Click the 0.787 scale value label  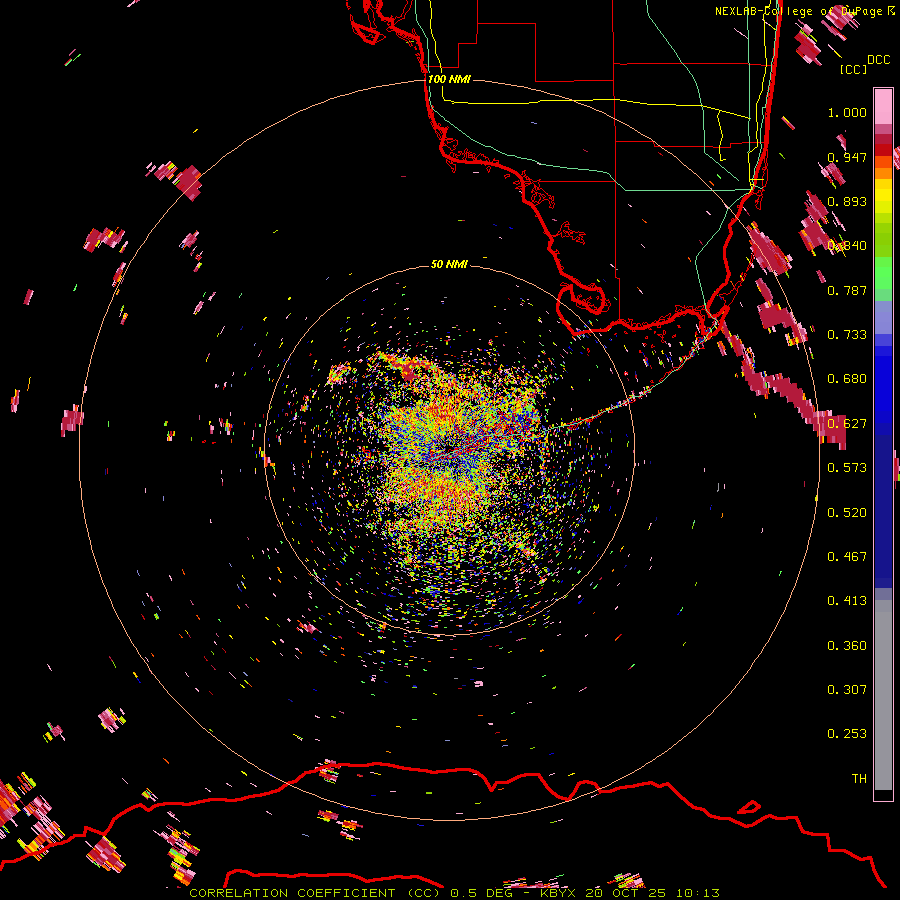(x=847, y=290)
